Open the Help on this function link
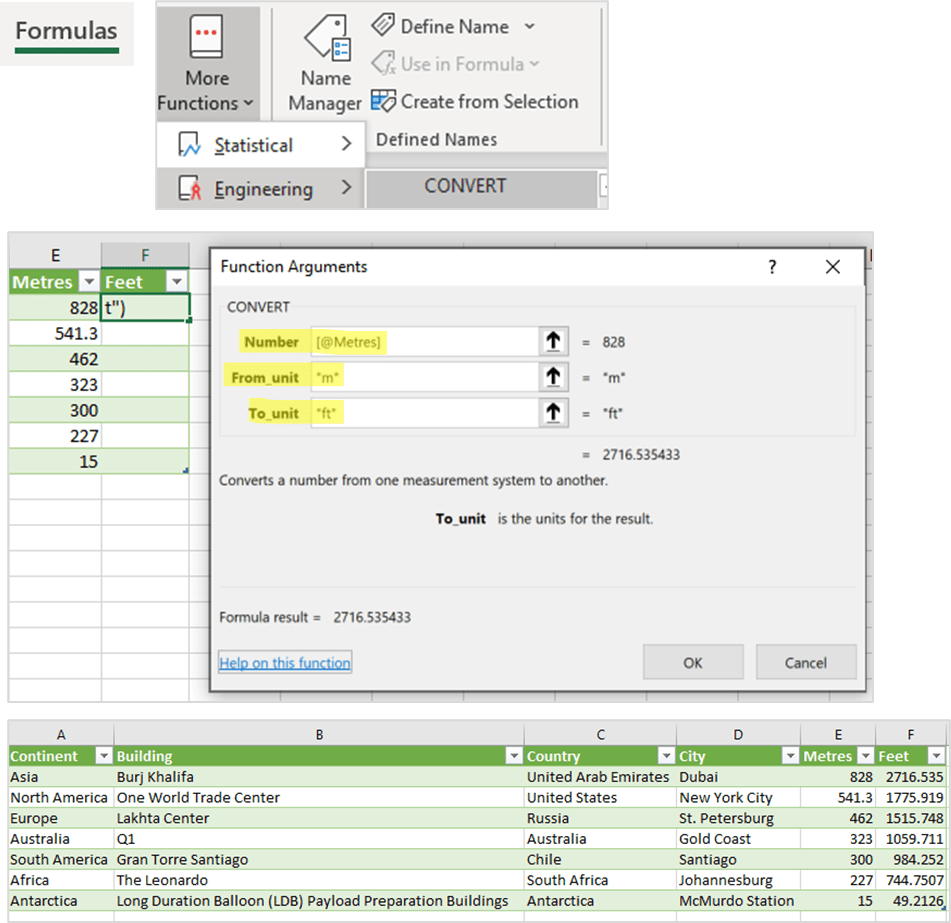This screenshot has width=951, height=923. pos(285,663)
